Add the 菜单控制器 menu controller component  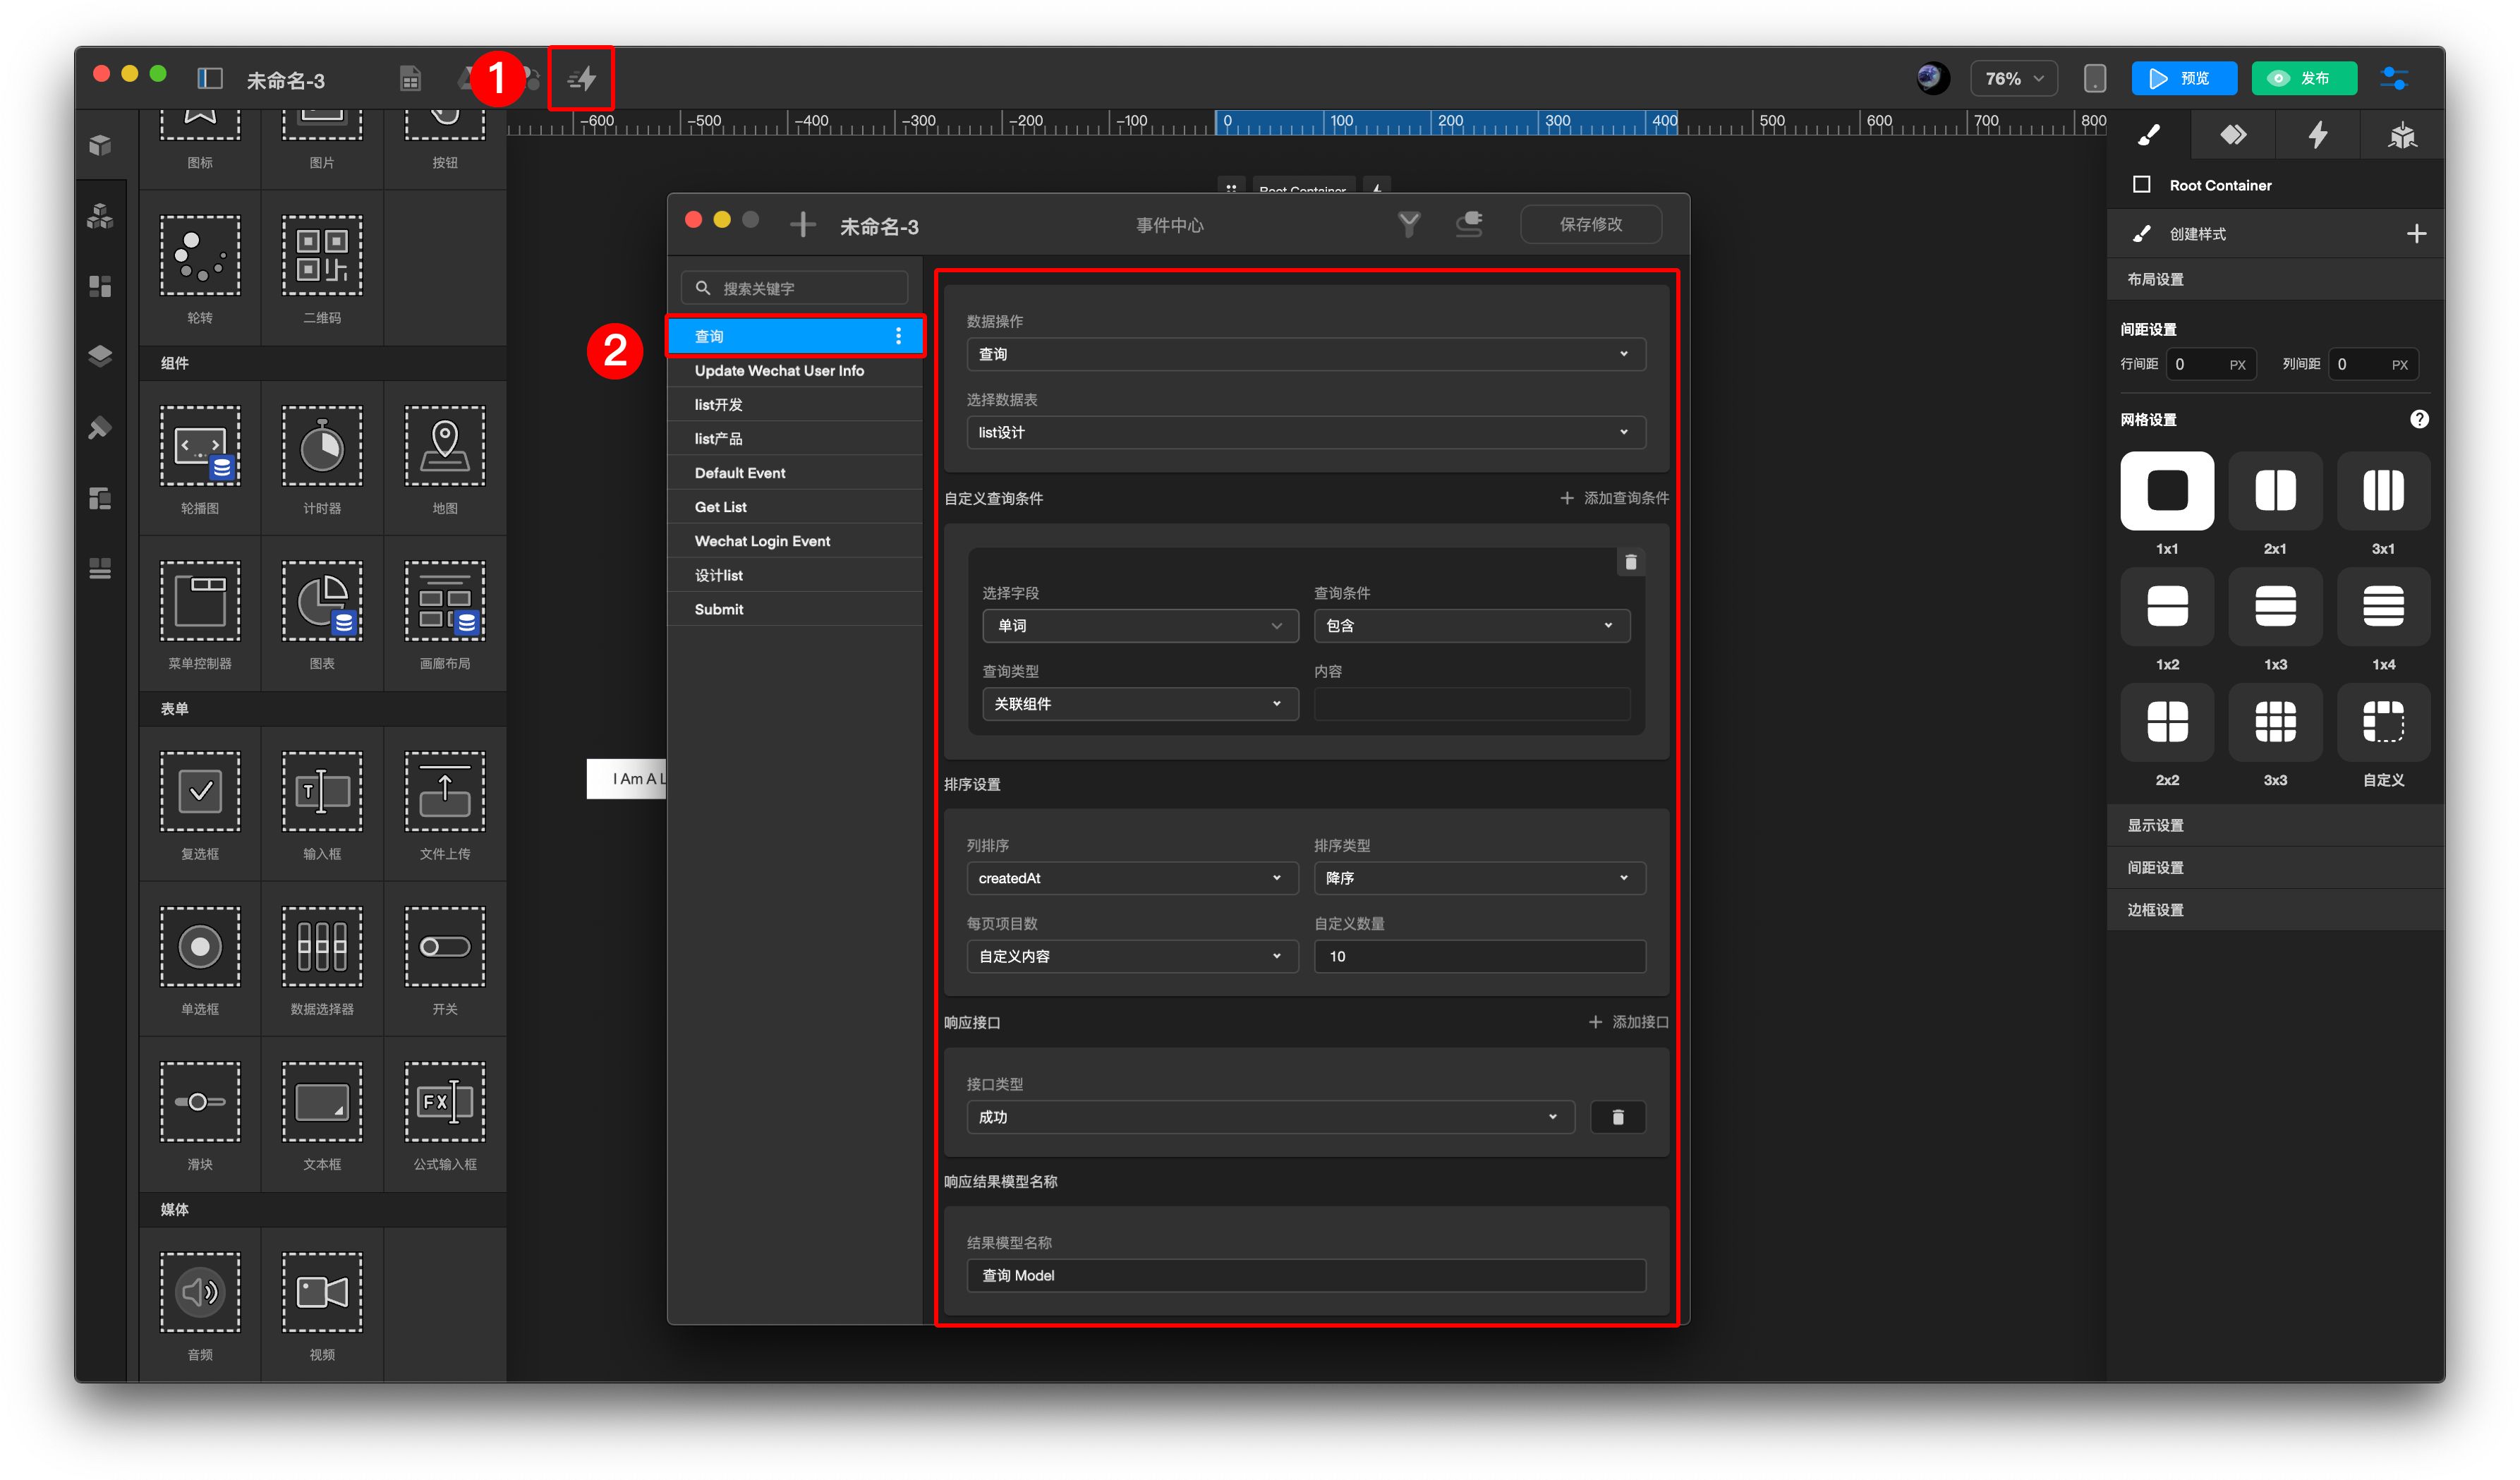tap(200, 601)
